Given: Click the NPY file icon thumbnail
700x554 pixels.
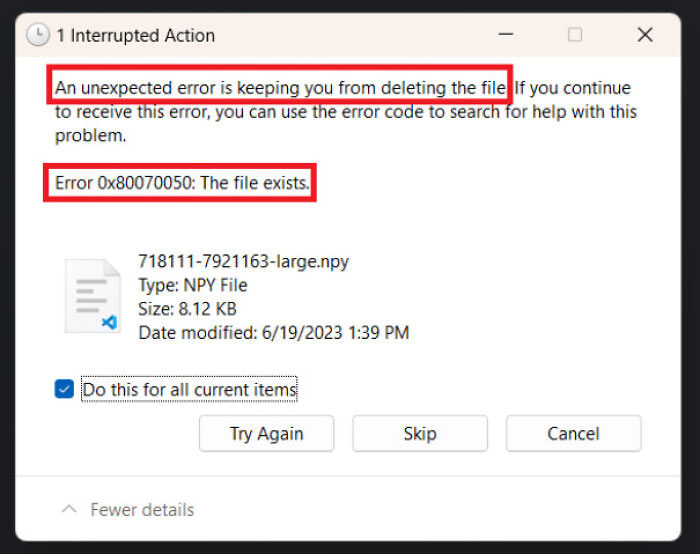Looking at the screenshot, I should click(92, 296).
